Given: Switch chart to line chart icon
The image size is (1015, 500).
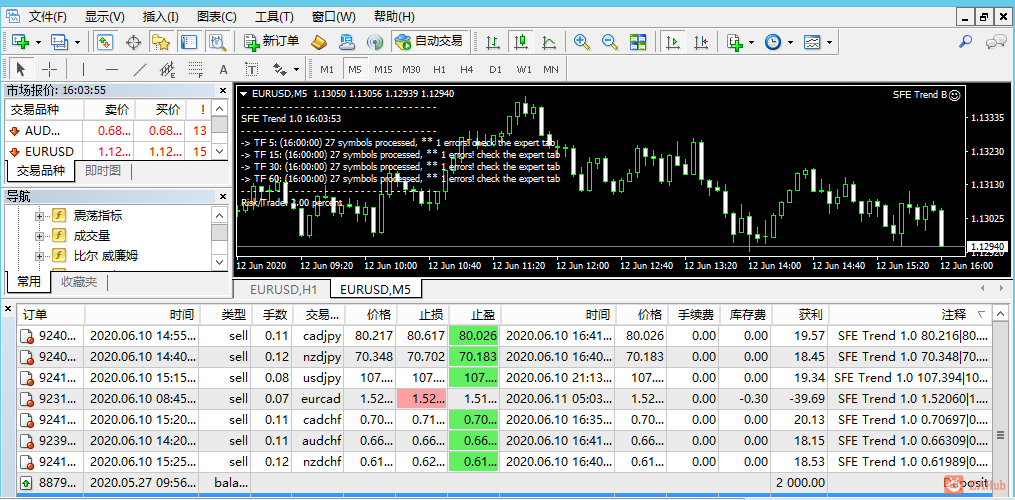Looking at the screenshot, I should (x=549, y=42).
